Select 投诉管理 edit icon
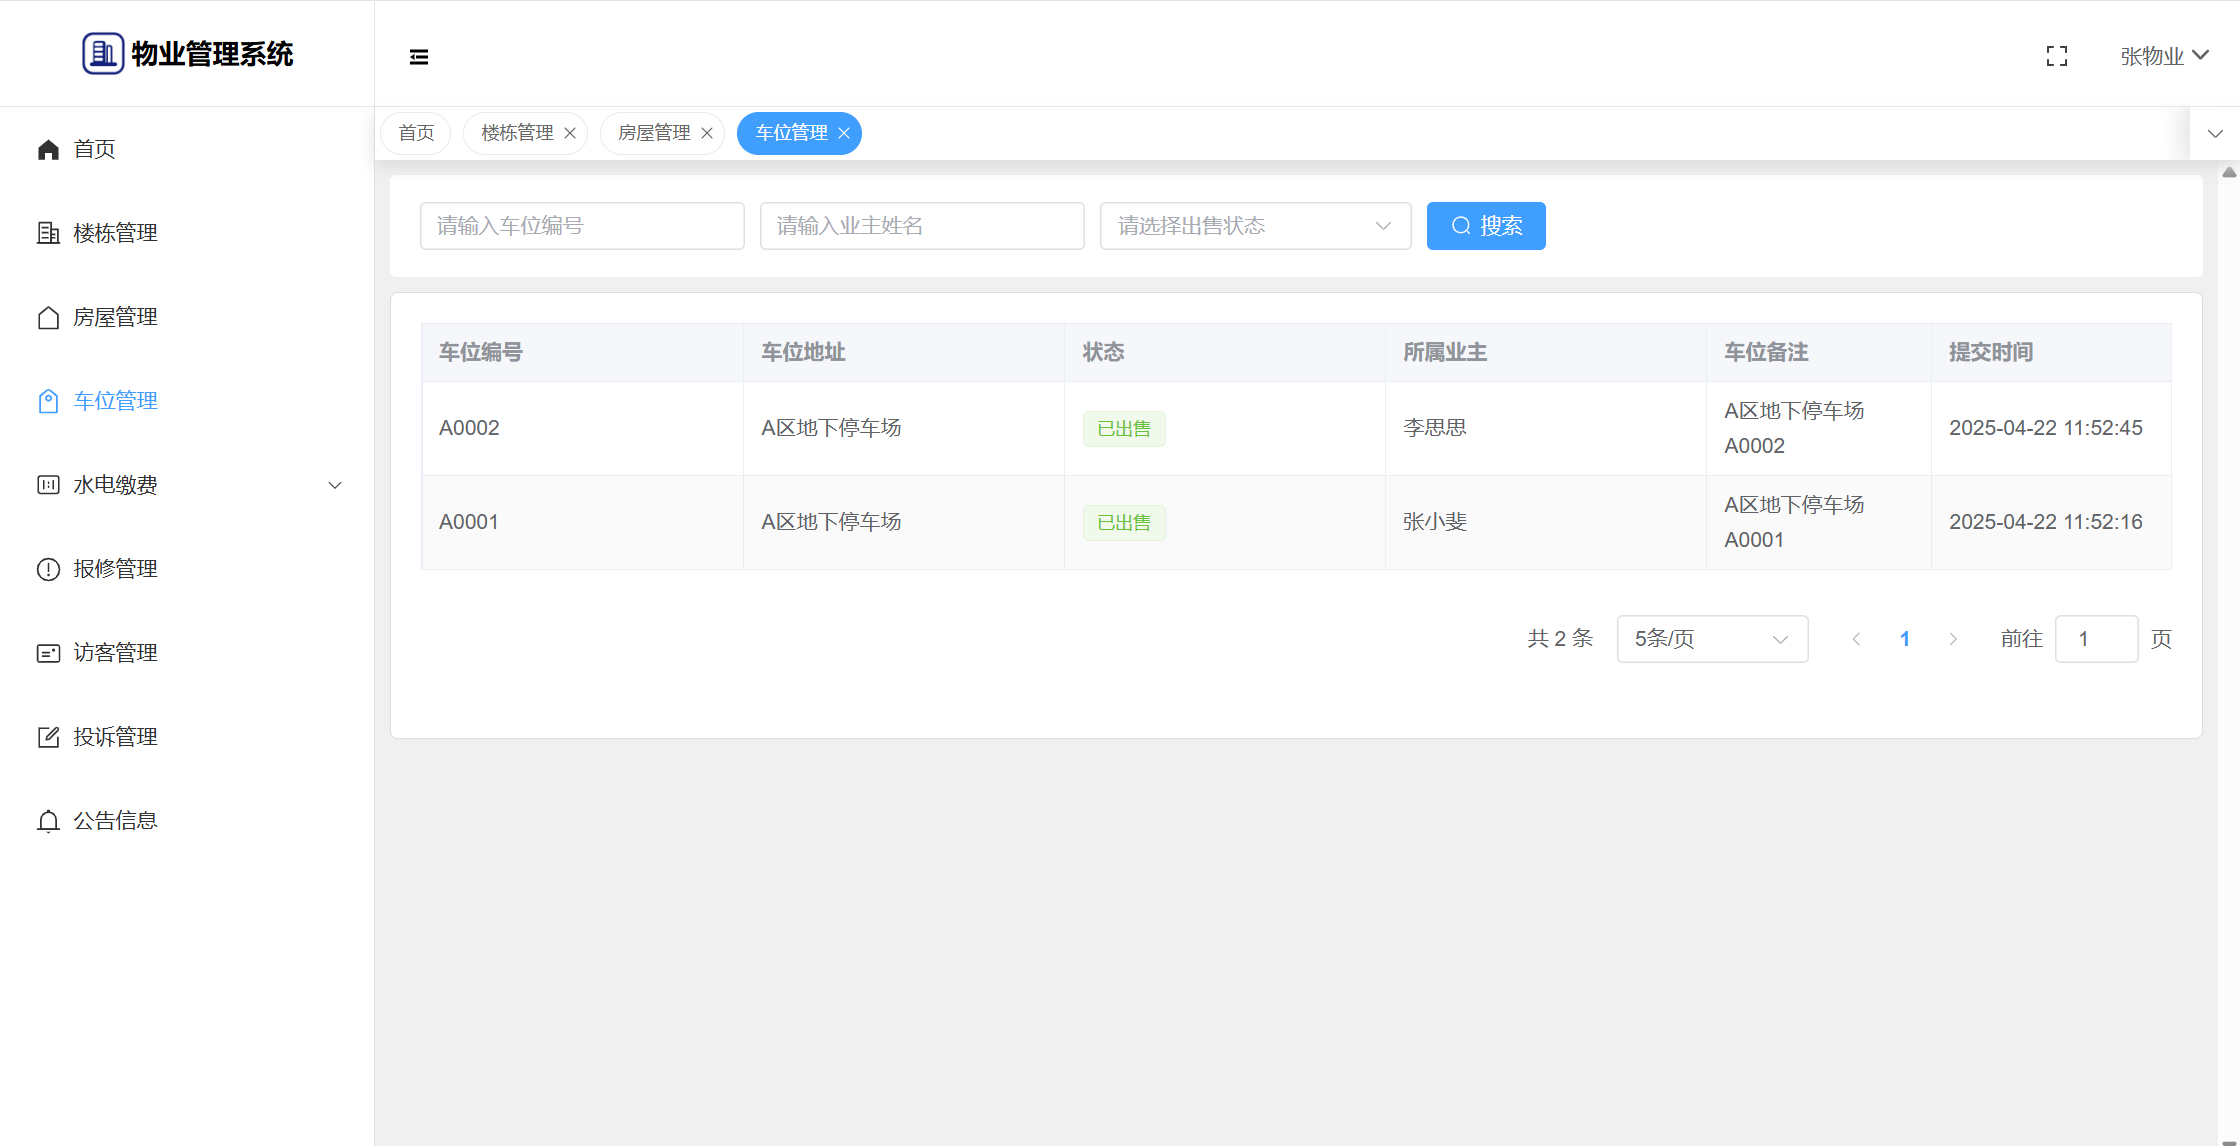Viewport: 2240px width, 1146px height. tap(48, 737)
